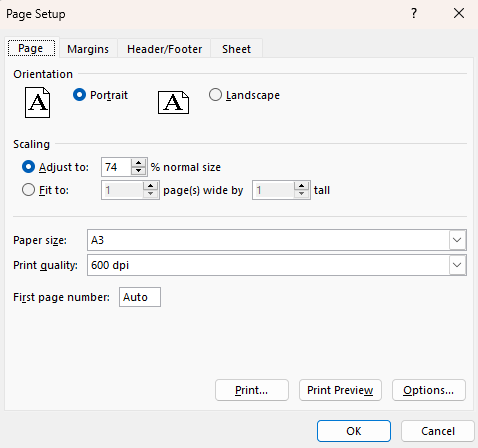
Task: Decrease pages tall with down arrow
Action: (302, 194)
